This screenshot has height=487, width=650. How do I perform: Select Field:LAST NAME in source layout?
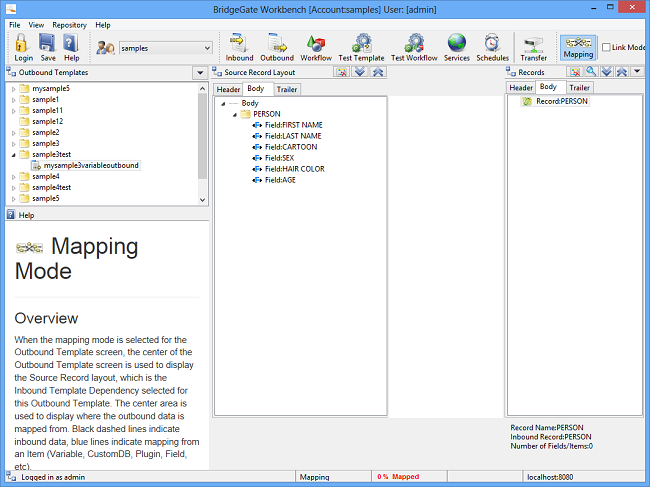click(293, 136)
